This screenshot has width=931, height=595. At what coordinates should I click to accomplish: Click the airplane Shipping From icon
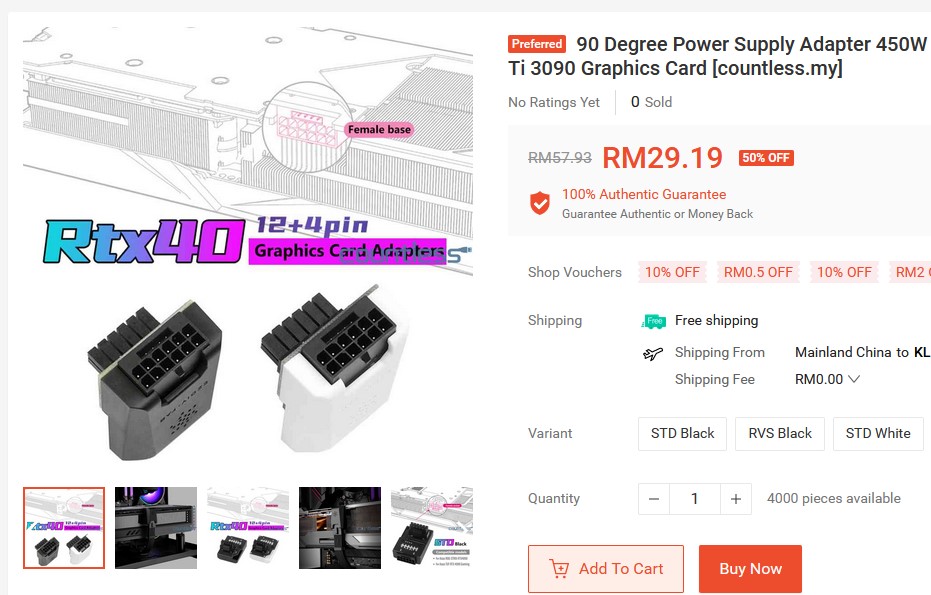pos(653,354)
